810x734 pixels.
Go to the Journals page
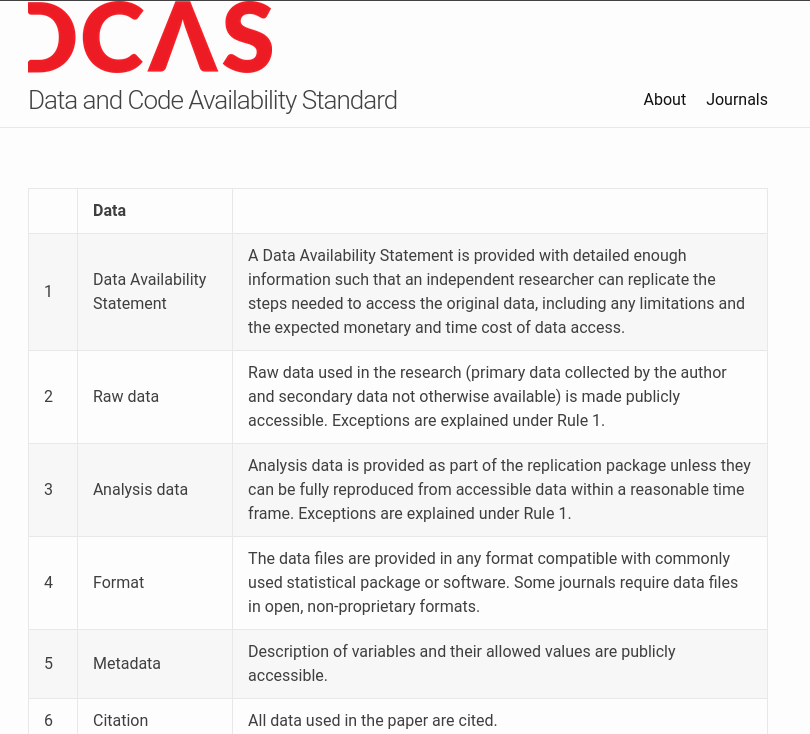[x=737, y=99]
